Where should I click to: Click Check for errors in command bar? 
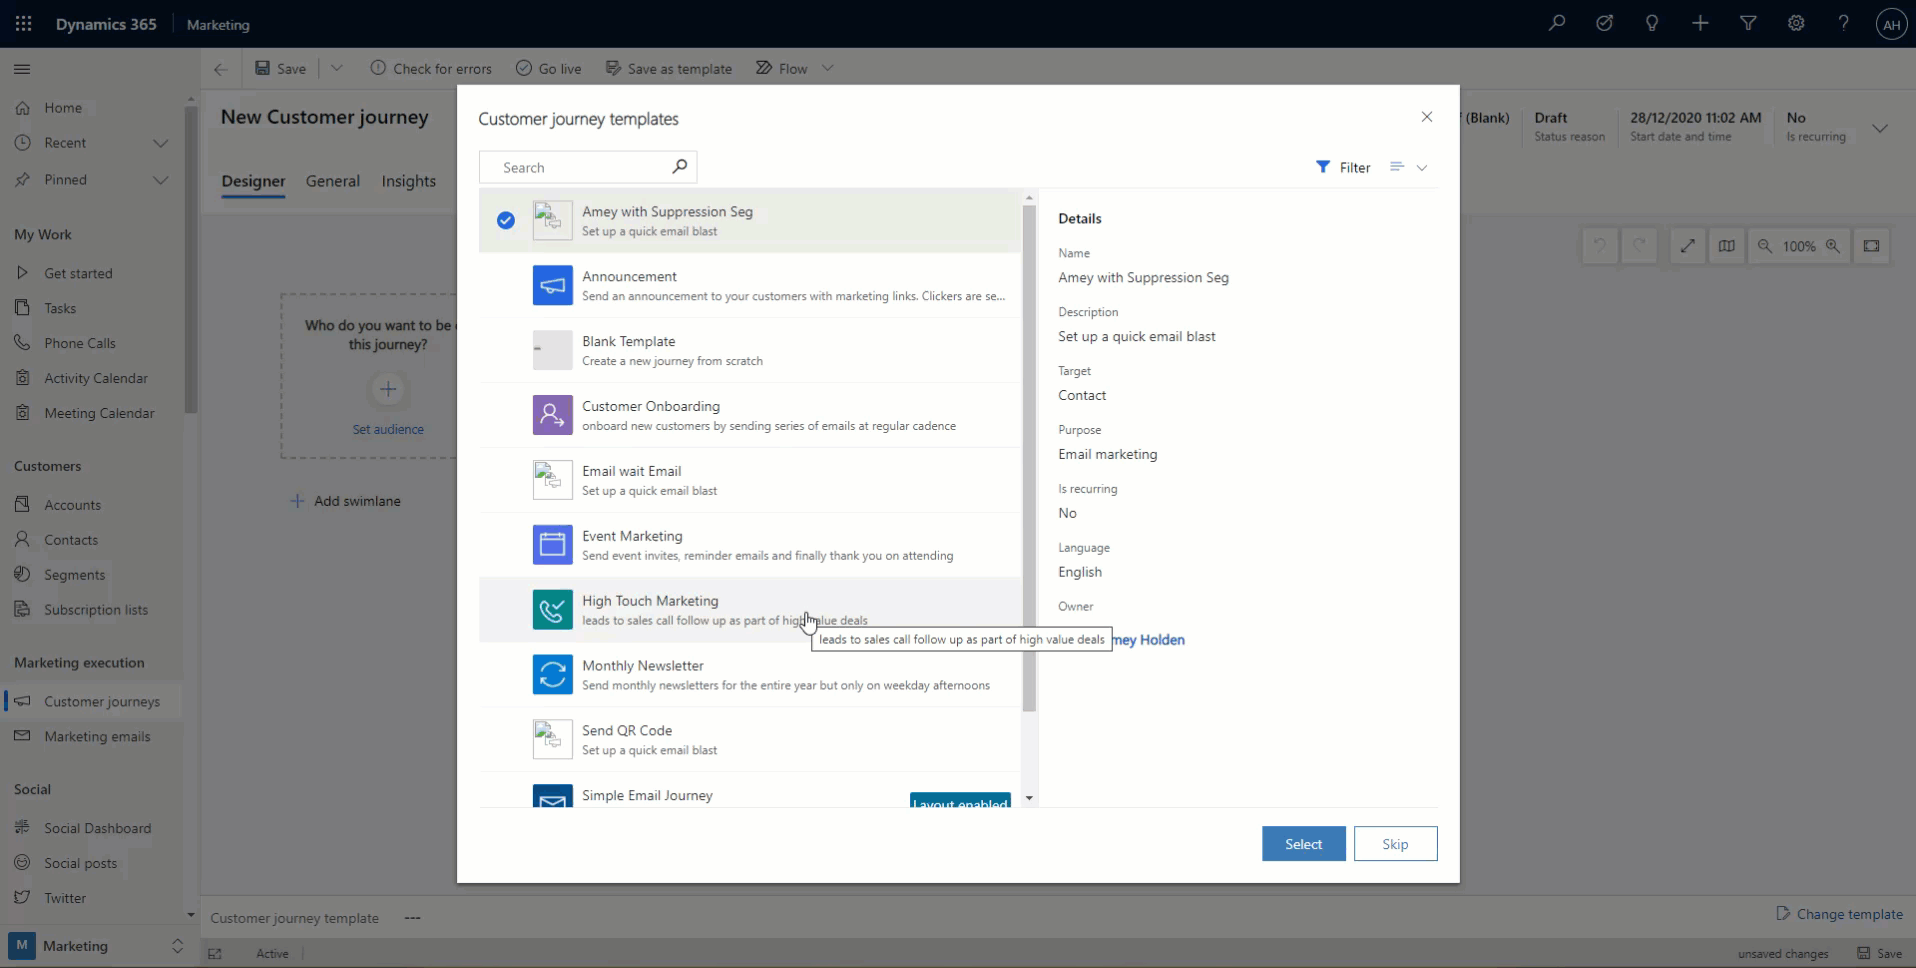point(431,68)
